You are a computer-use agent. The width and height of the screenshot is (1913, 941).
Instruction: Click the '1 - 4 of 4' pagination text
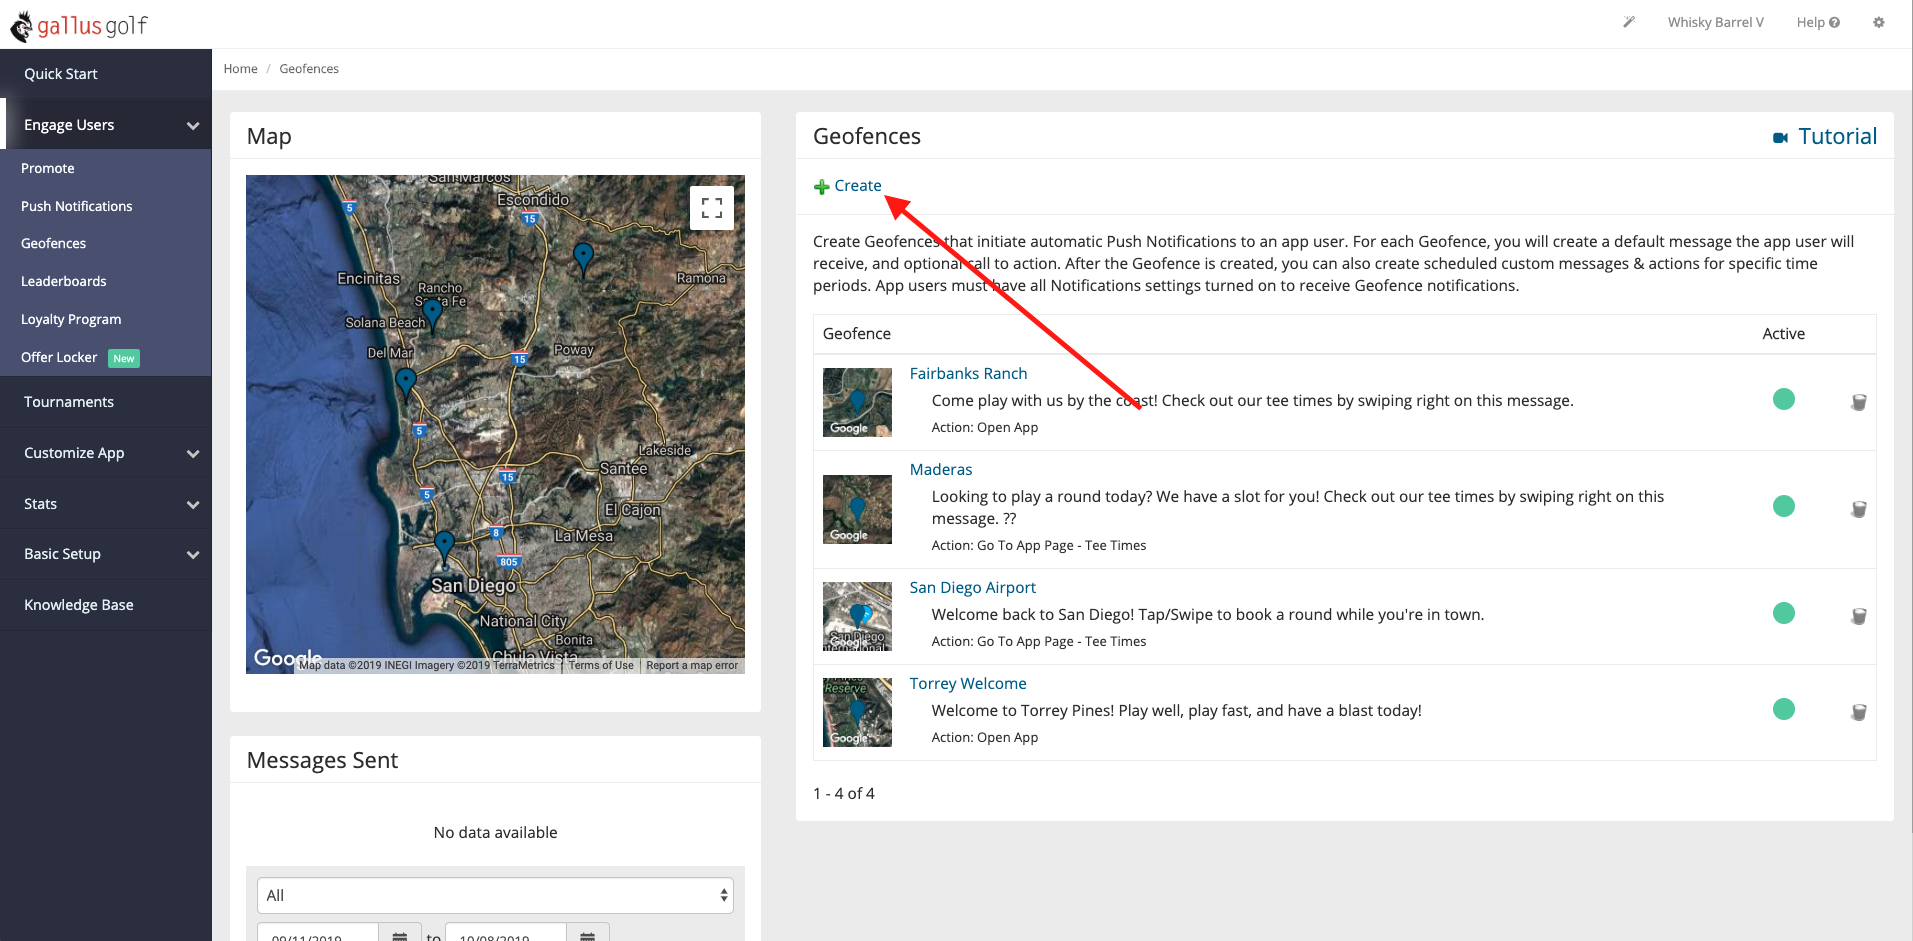pyautogui.click(x=844, y=793)
